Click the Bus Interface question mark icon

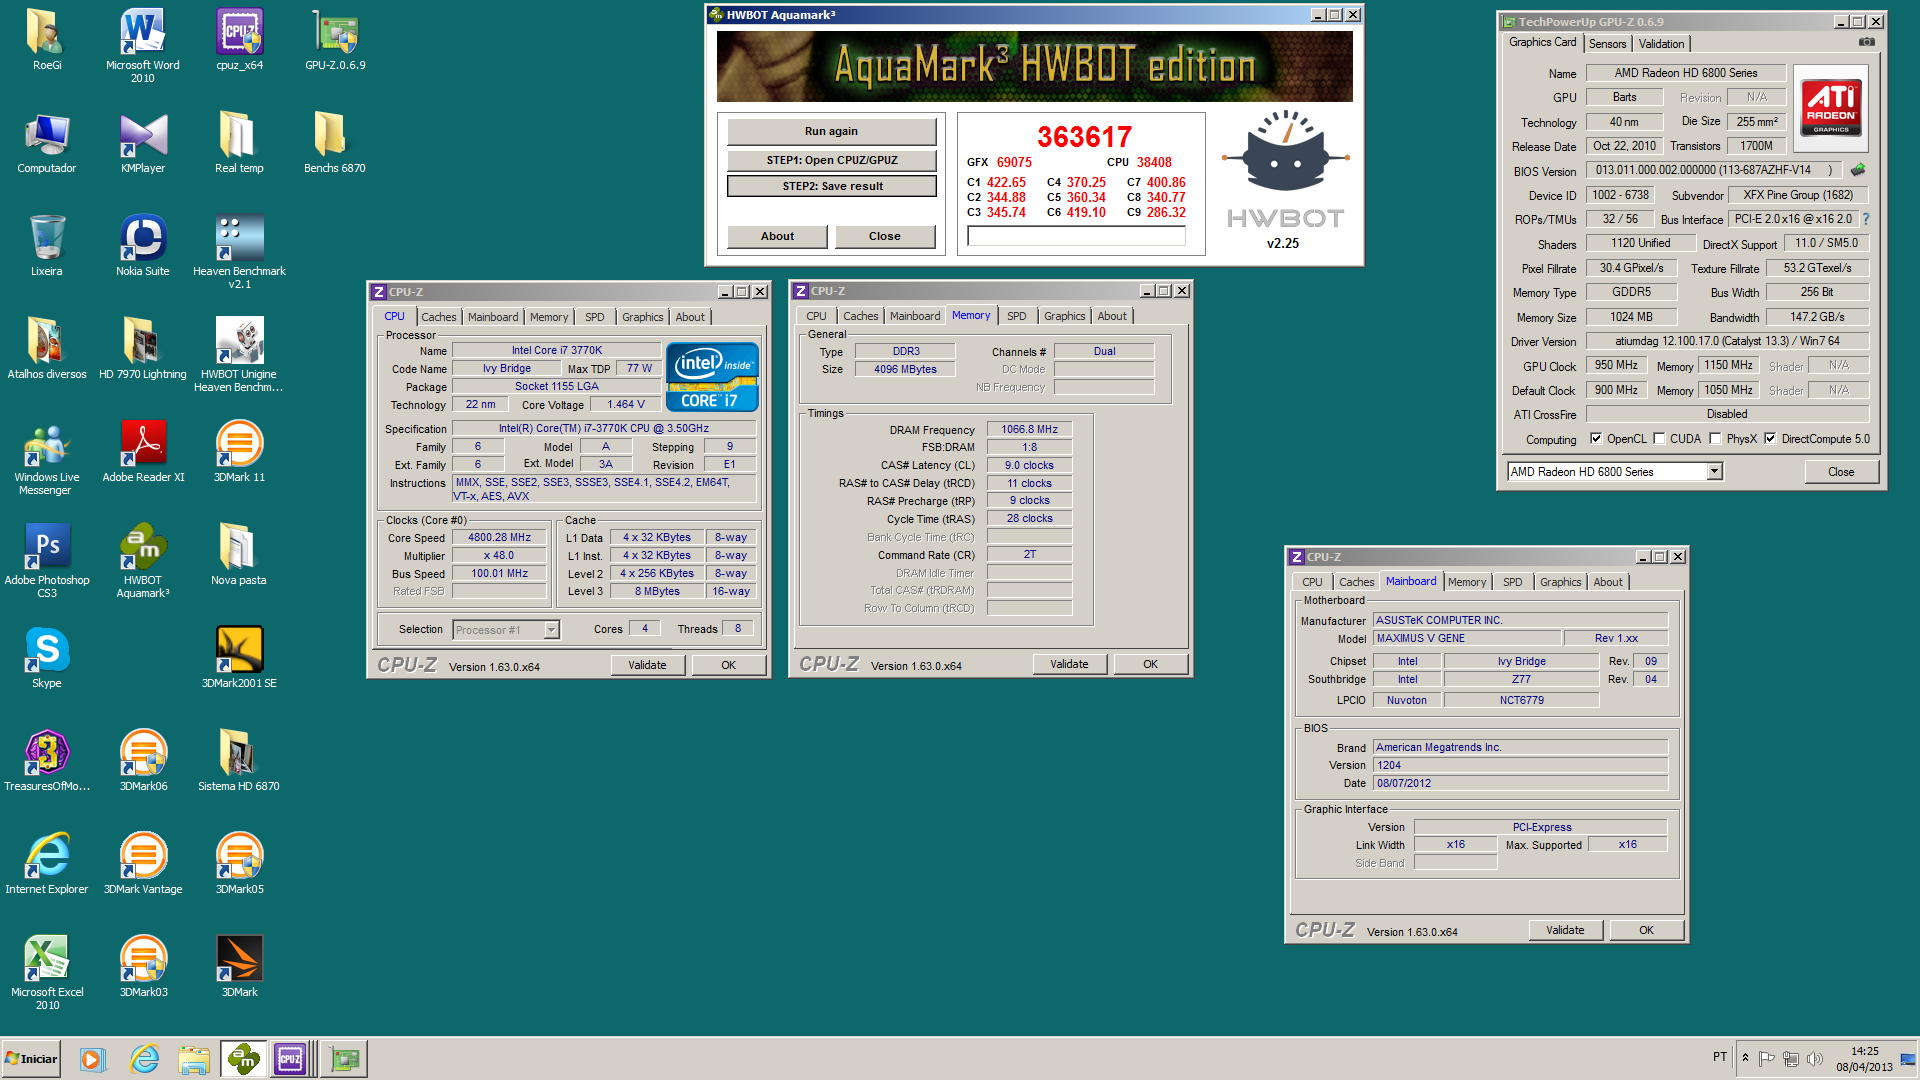[x=1866, y=219]
